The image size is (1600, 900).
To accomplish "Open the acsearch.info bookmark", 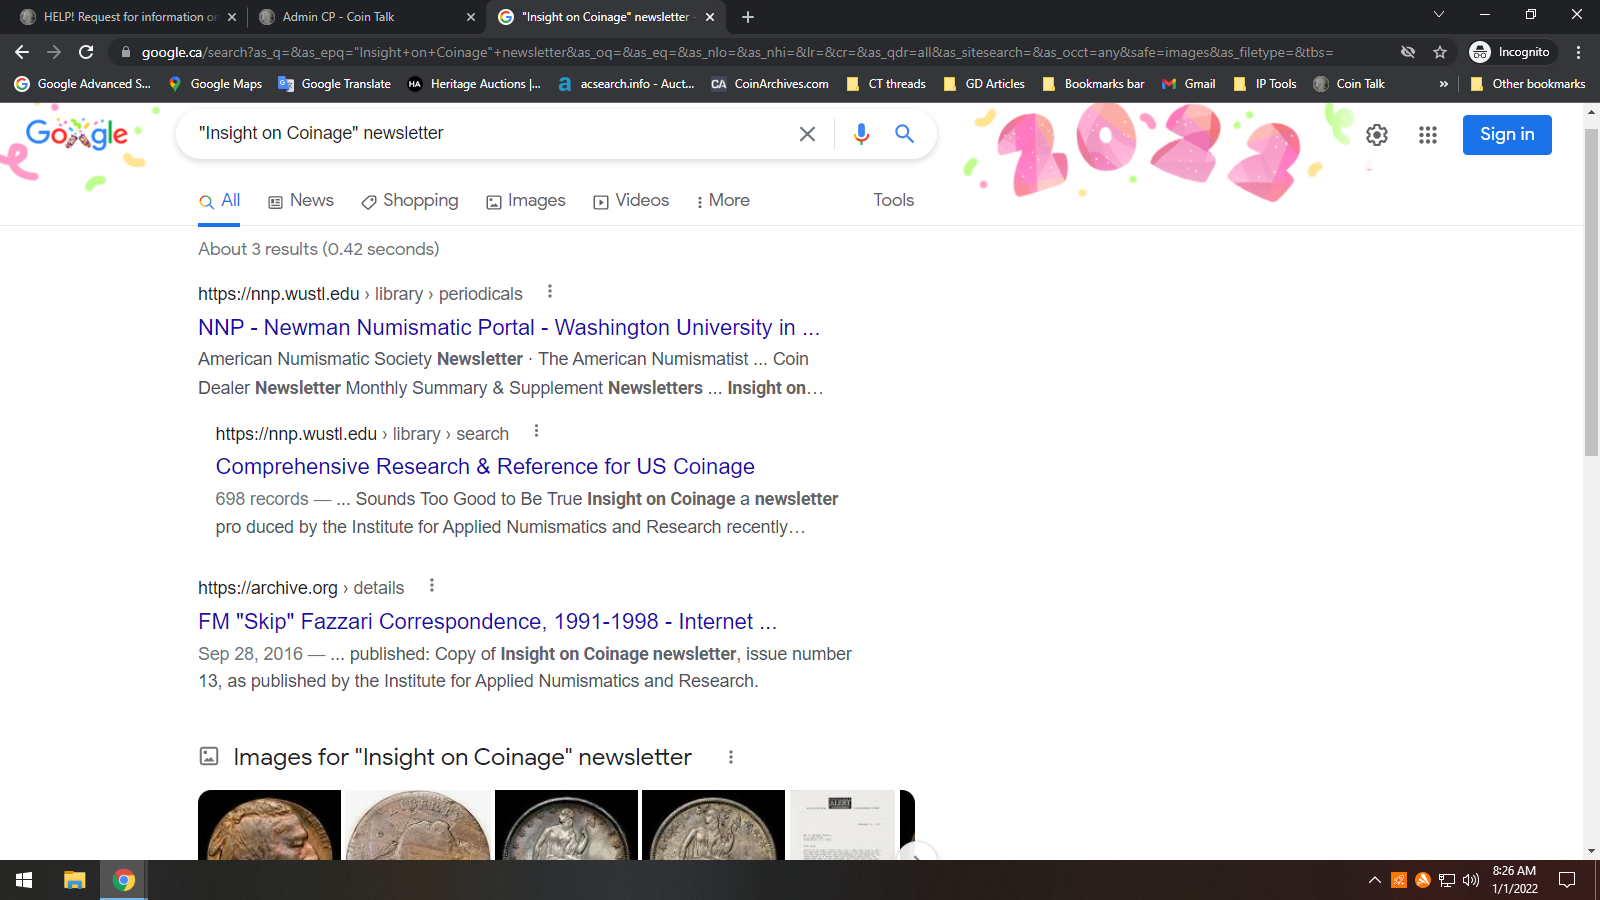I will pos(627,84).
